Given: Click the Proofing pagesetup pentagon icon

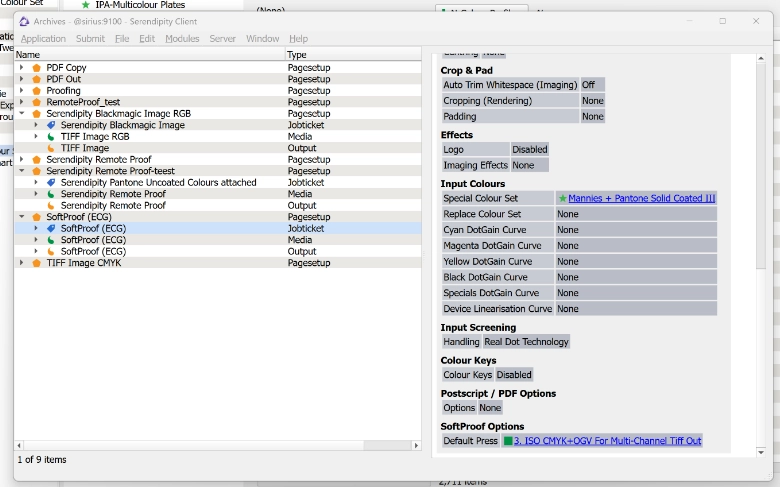Looking at the screenshot, I should coord(37,91).
